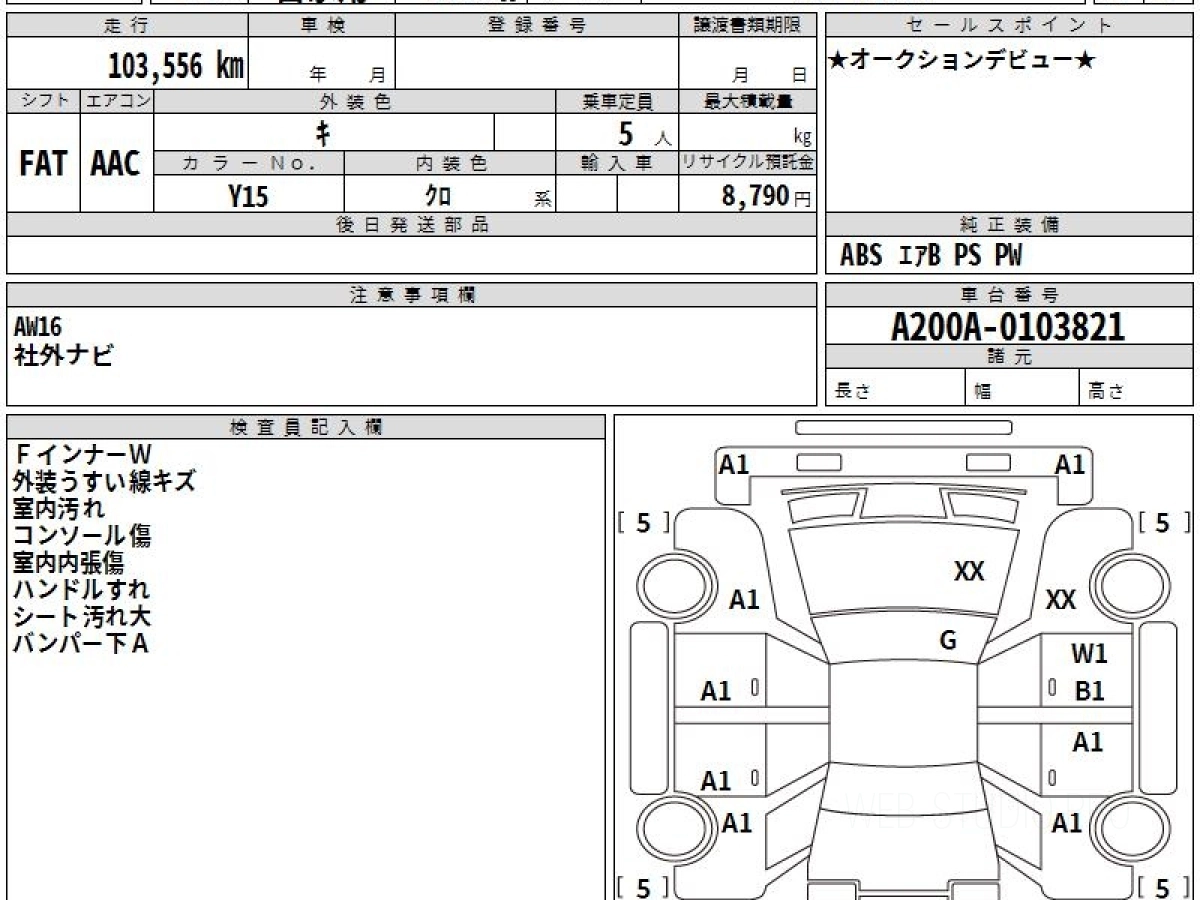Click the リサイクル預託金 header
1200x900 pixels.
tap(748, 164)
